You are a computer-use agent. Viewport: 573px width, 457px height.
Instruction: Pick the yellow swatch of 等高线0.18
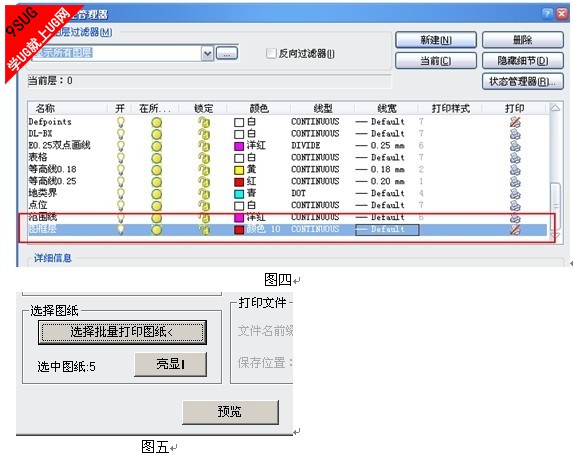(x=239, y=170)
